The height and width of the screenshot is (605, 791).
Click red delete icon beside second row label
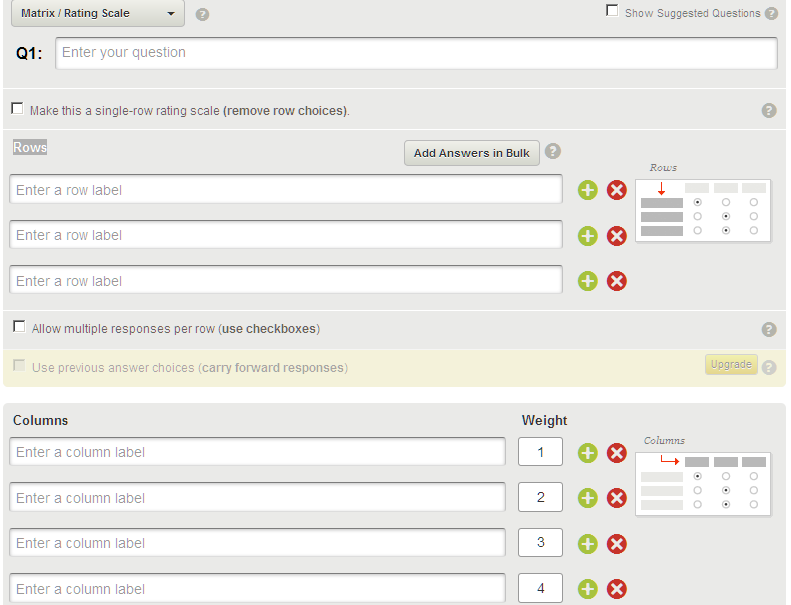617,236
